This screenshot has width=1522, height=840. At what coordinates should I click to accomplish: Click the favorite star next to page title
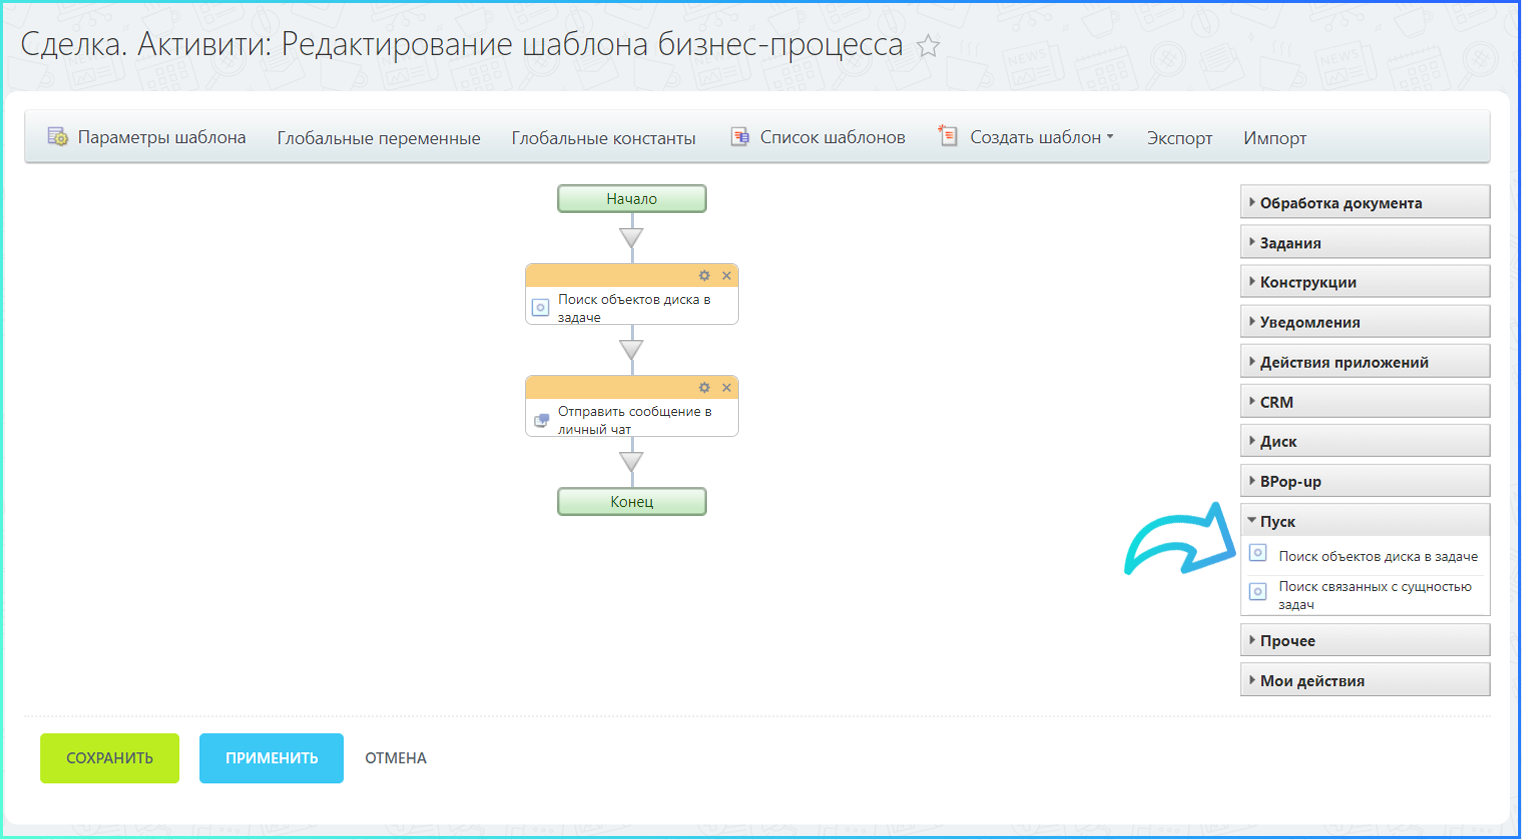(x=928, y=46)
